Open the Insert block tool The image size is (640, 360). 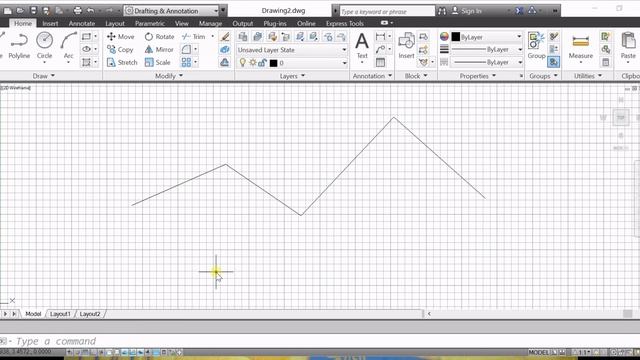click(407, 46)
